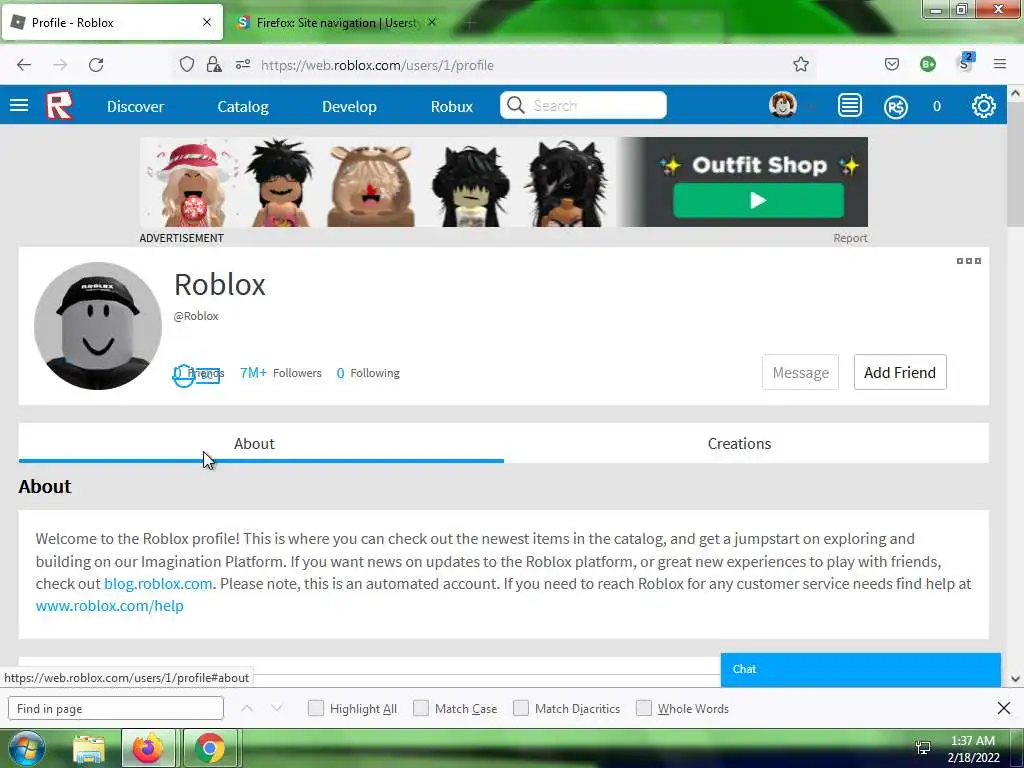Viewport: 1024px width, 768px height.
Task: Click the Roblox logo home icon
Action: tap(59, 106)
